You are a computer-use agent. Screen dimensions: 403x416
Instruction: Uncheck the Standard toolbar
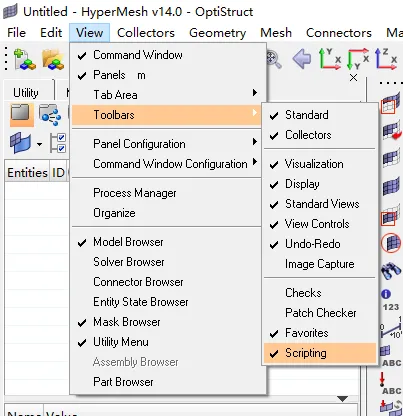(x=320, y=115)
